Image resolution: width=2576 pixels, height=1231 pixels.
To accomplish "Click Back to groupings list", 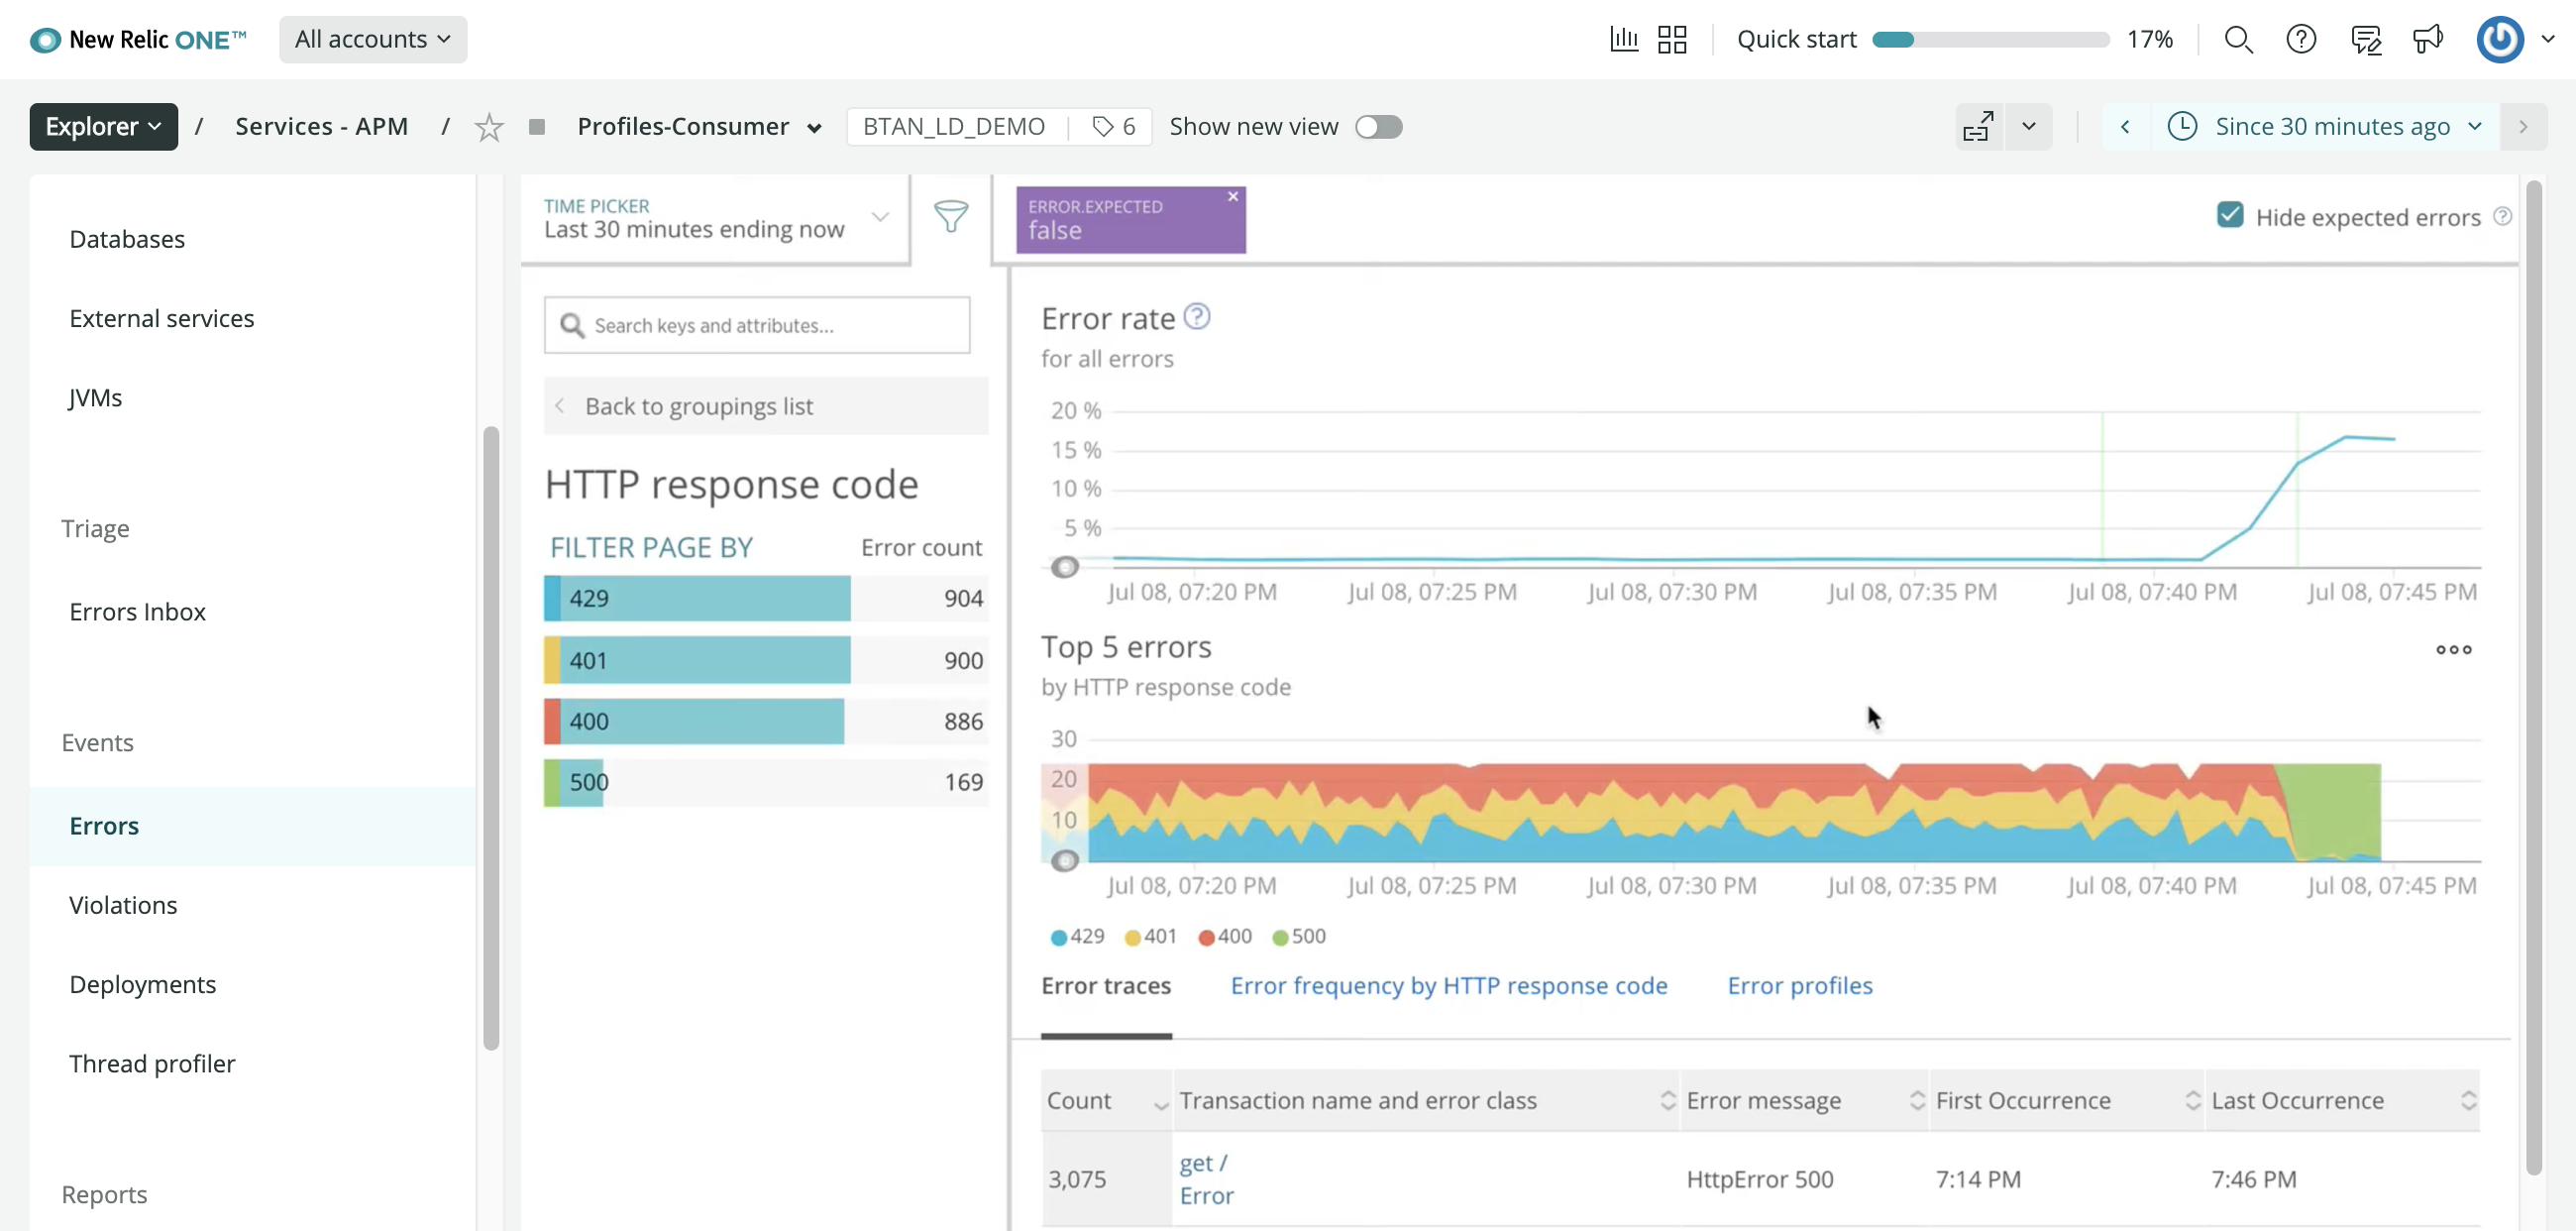I will pos(698,406).
